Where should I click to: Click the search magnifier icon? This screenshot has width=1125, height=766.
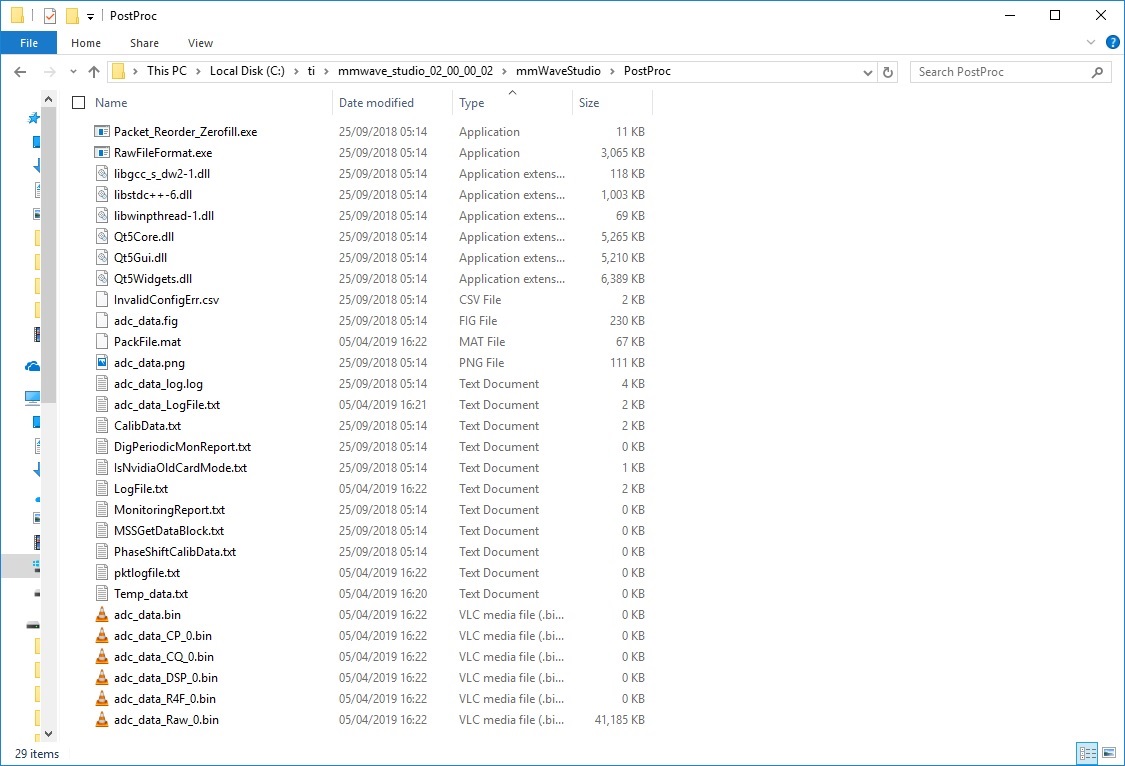(1097, 72)
